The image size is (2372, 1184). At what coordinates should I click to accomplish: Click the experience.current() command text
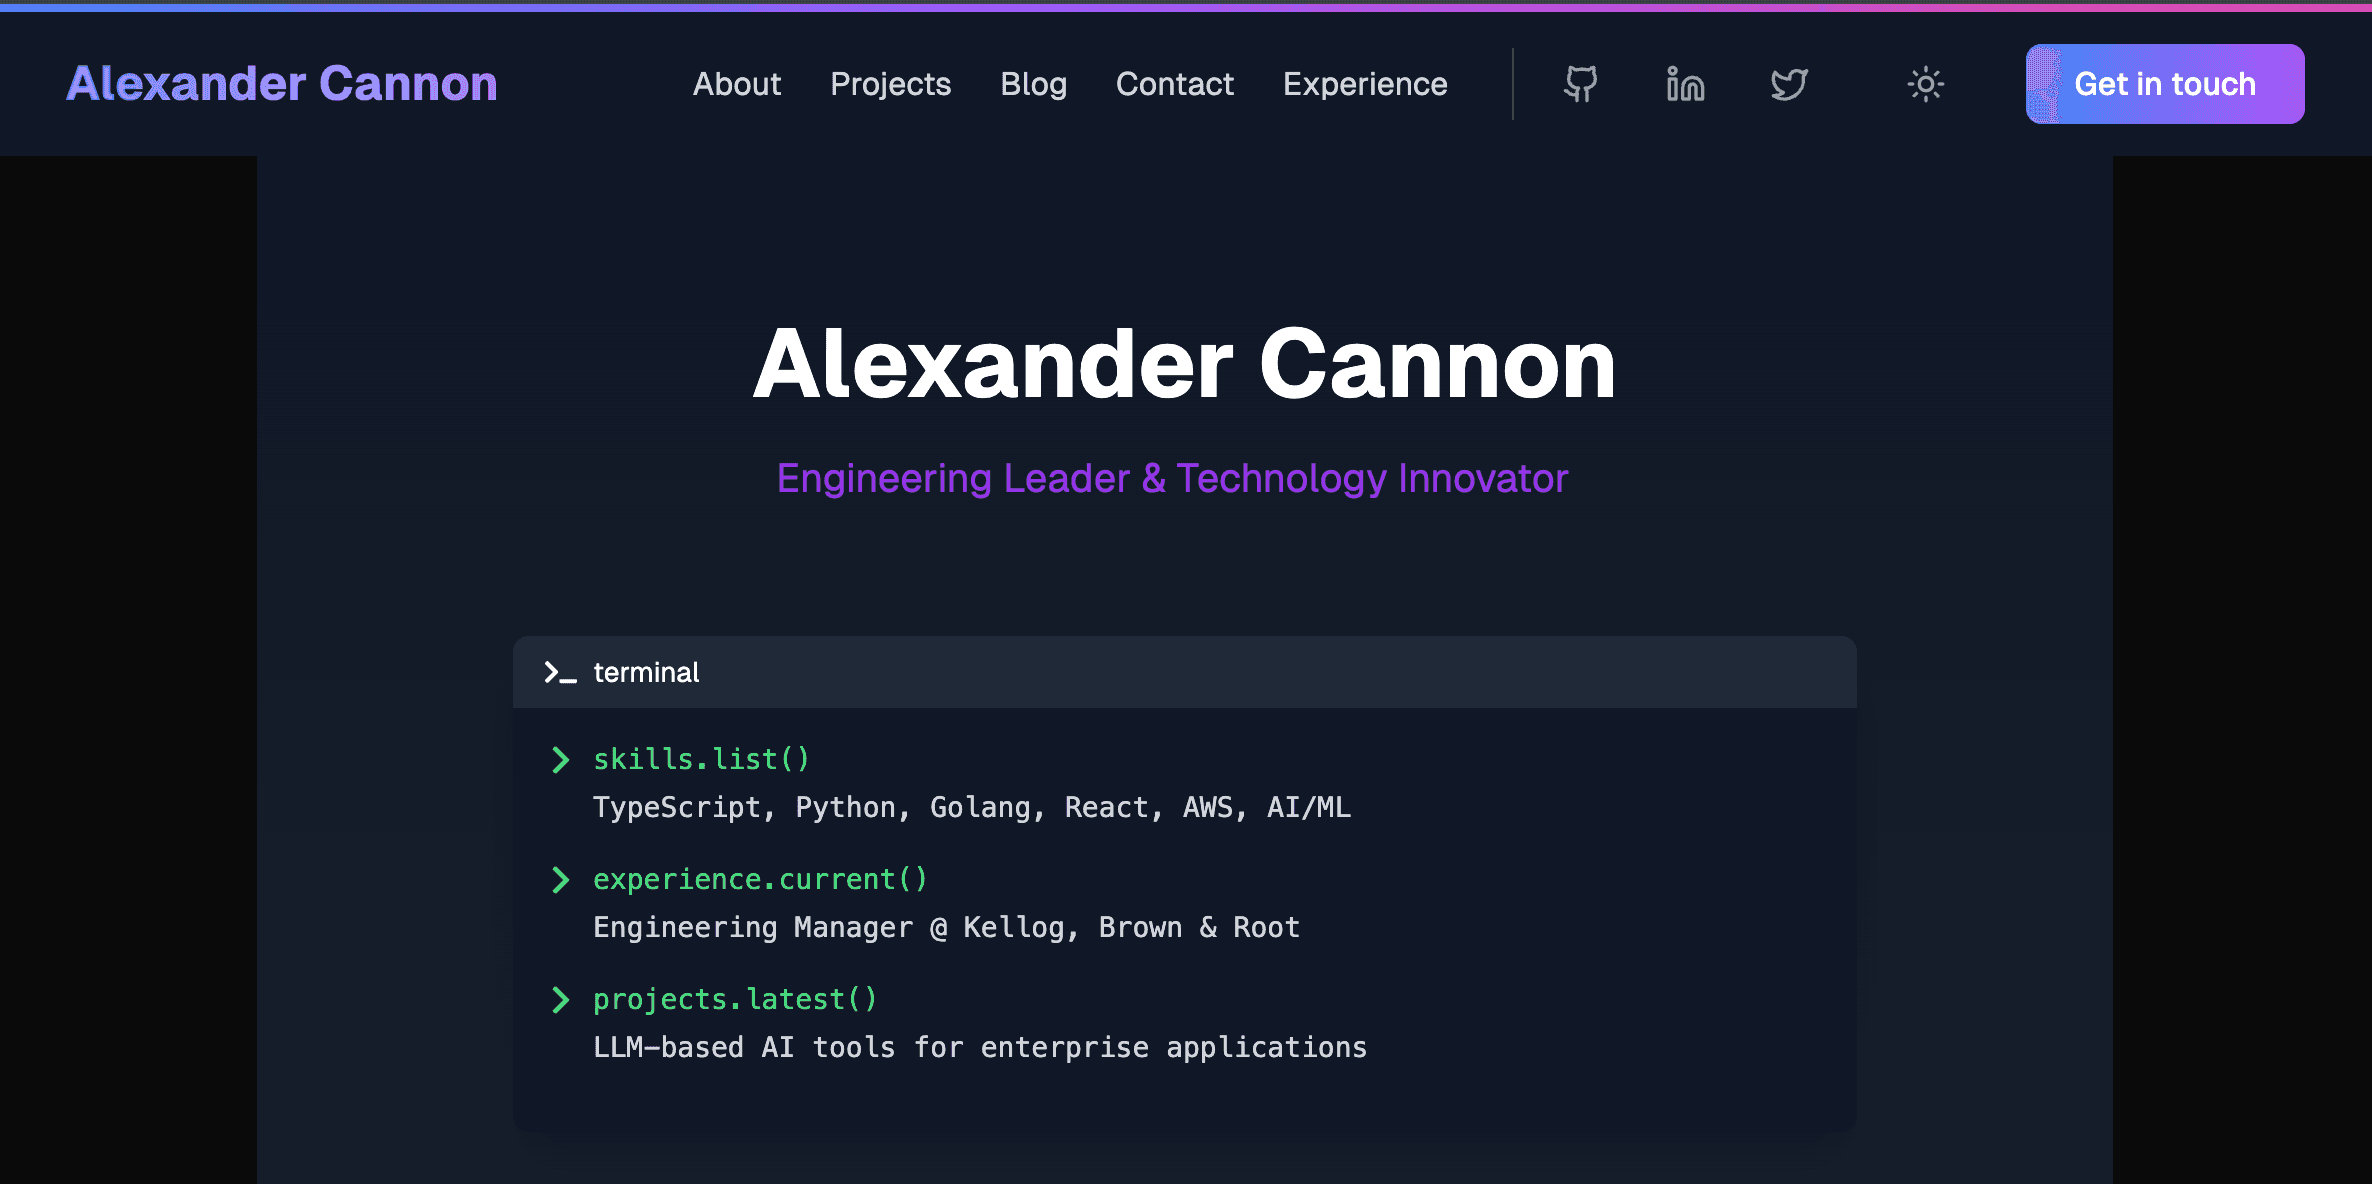pos(760,880)
